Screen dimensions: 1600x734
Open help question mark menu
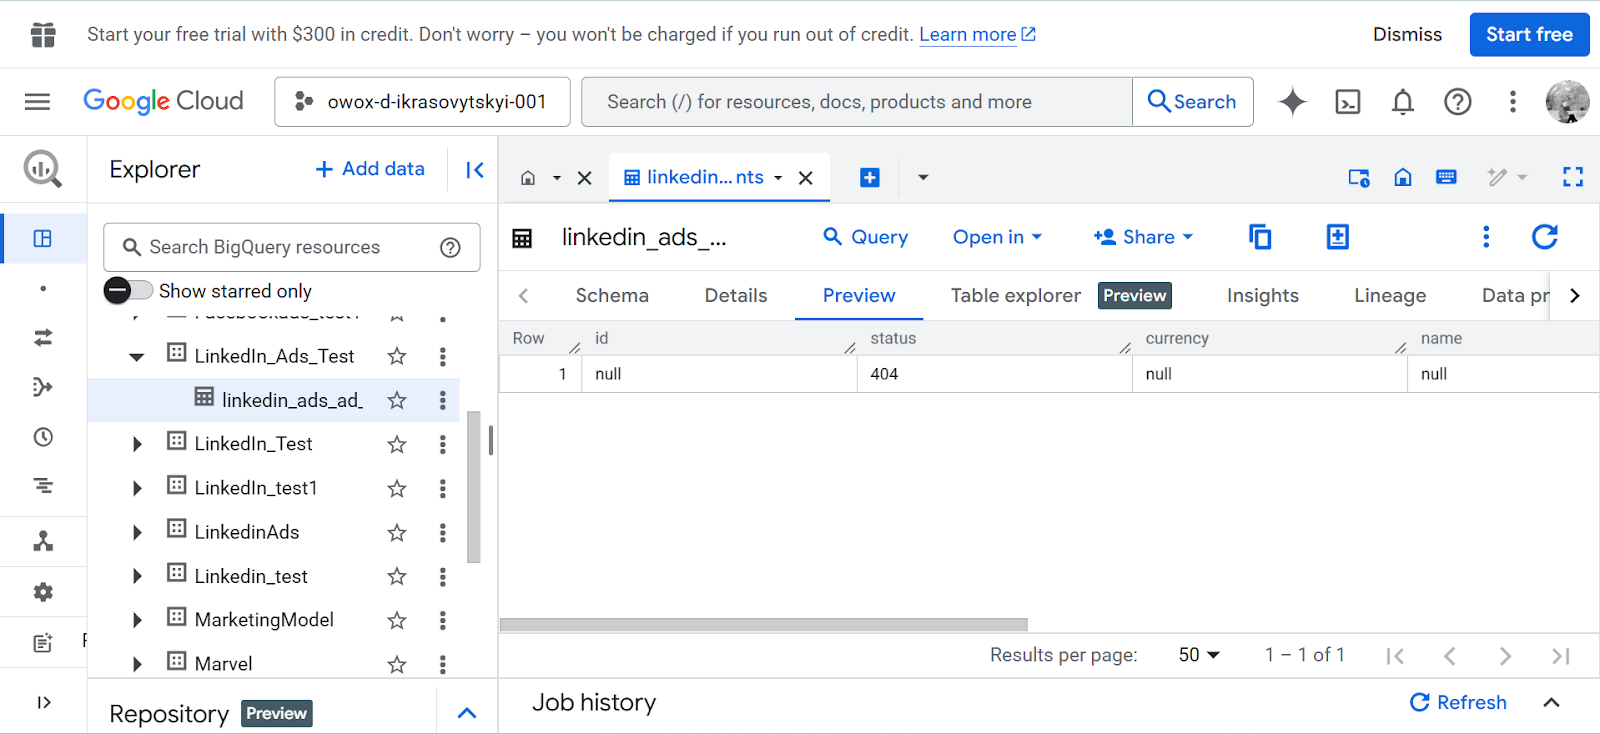[1457, 101]
